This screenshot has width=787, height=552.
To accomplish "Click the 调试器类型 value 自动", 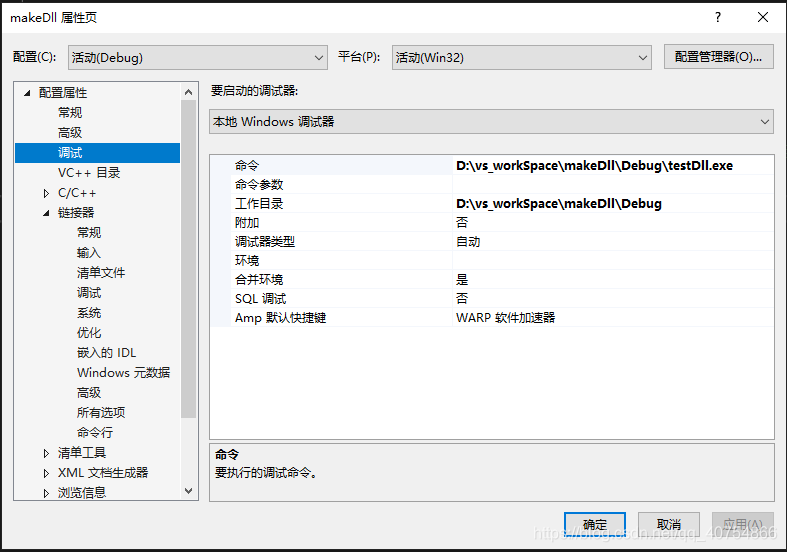I will (468, 242).
